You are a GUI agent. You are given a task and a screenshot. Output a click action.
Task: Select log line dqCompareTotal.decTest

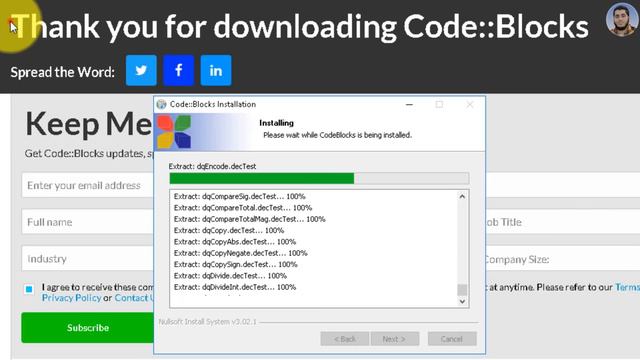coord(243,208)
